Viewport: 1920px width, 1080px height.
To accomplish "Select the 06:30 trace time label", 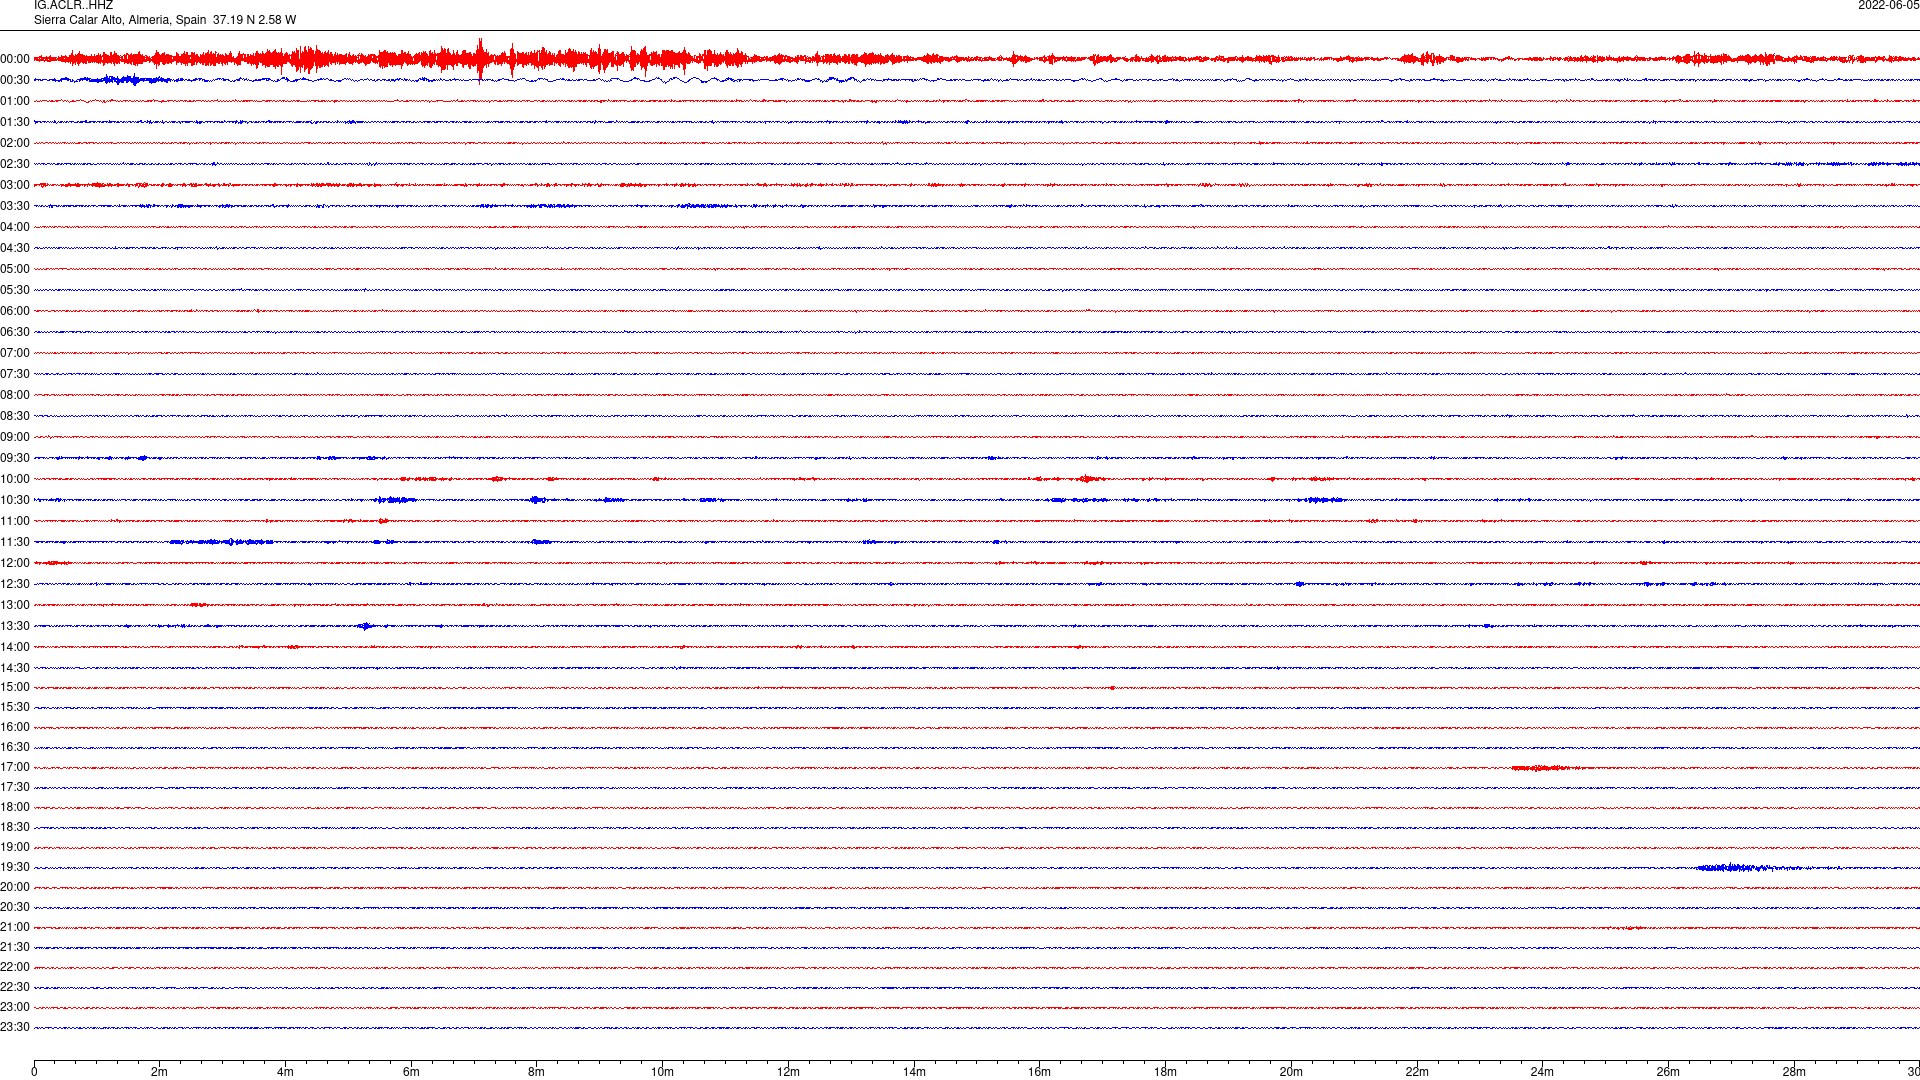I will pos(15,332).
